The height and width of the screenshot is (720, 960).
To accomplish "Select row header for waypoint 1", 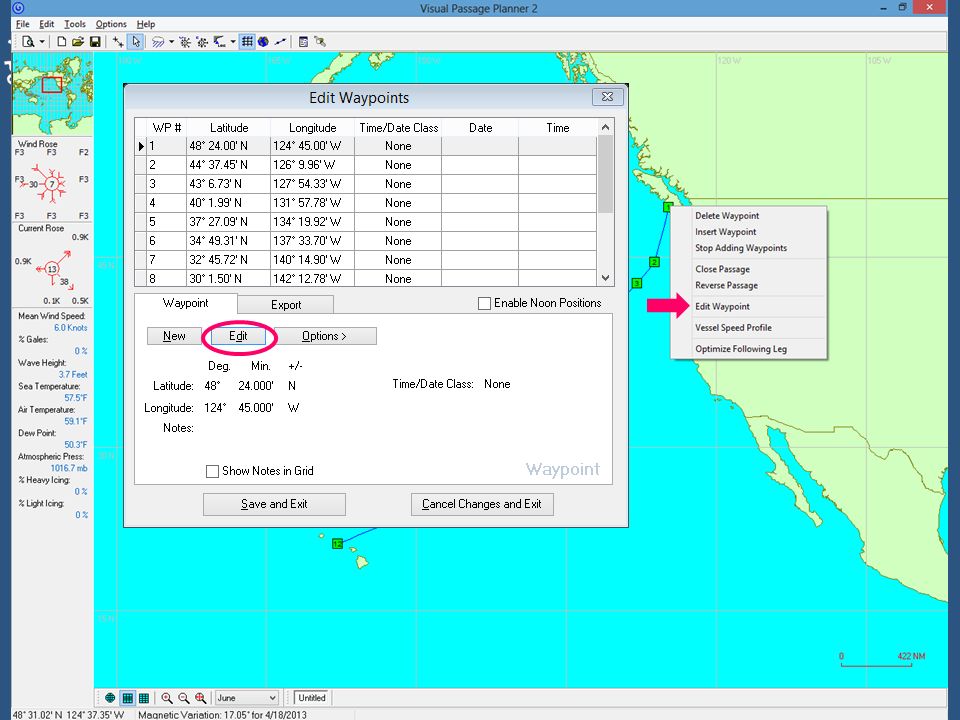I will click(141, 146).
